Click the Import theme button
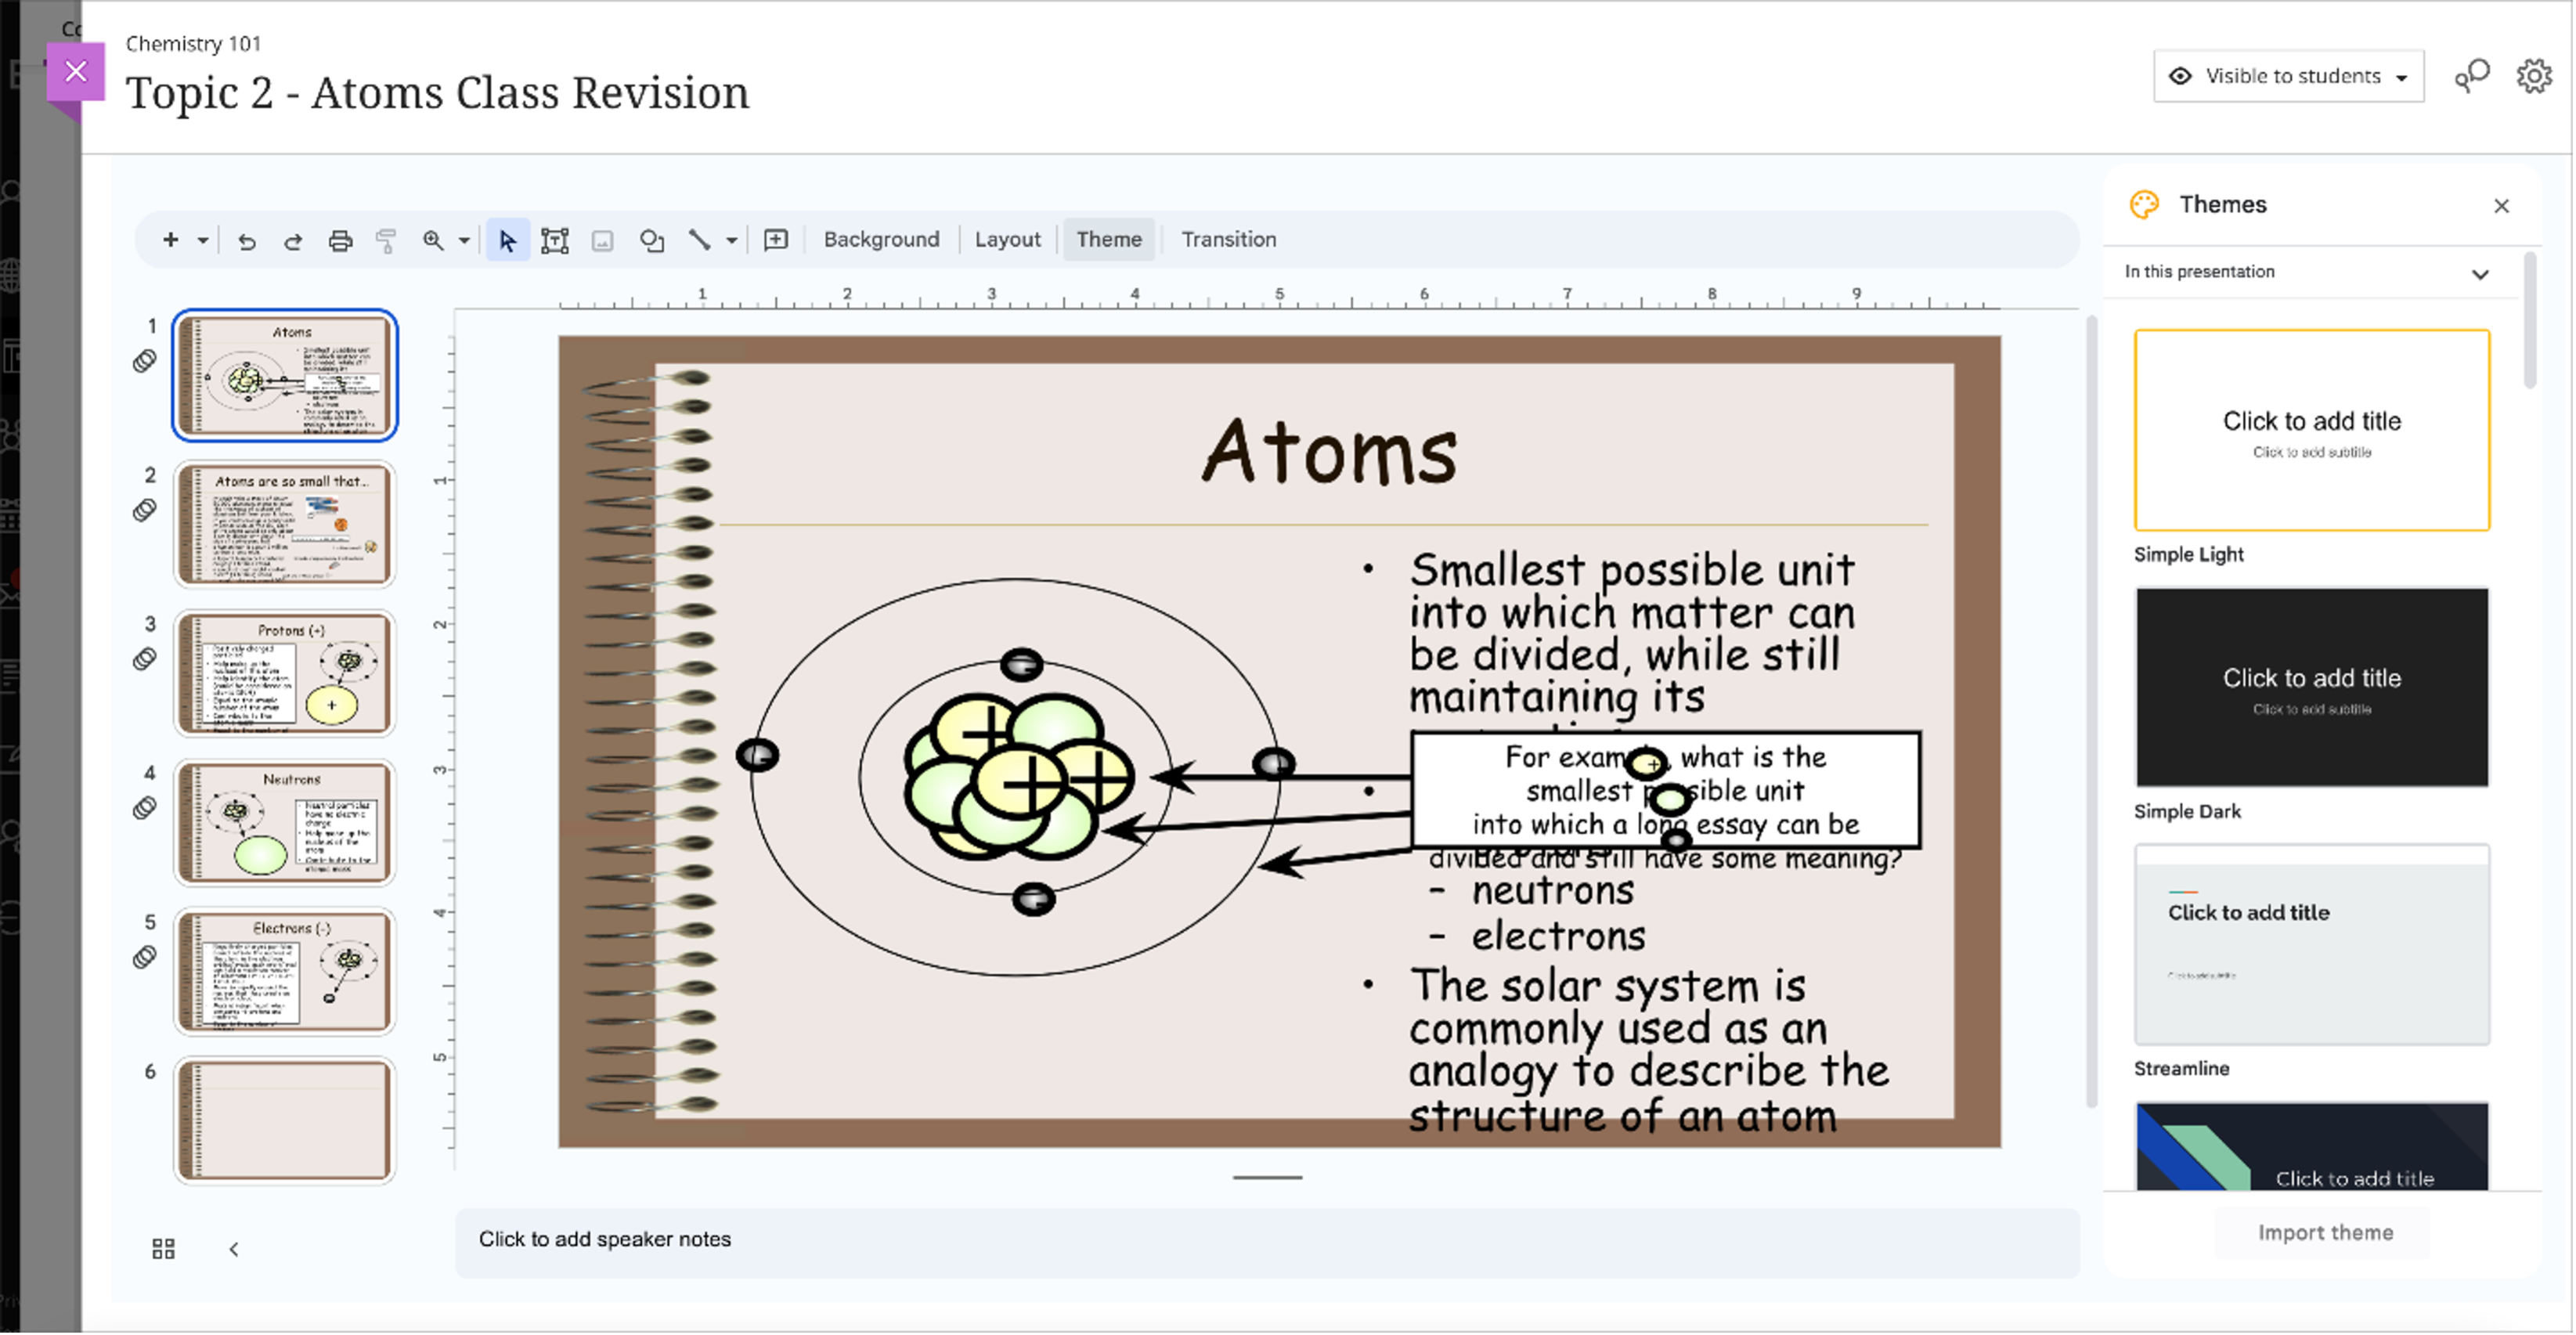This screenshot has height=1335, width=2576. point(2325,1233)
